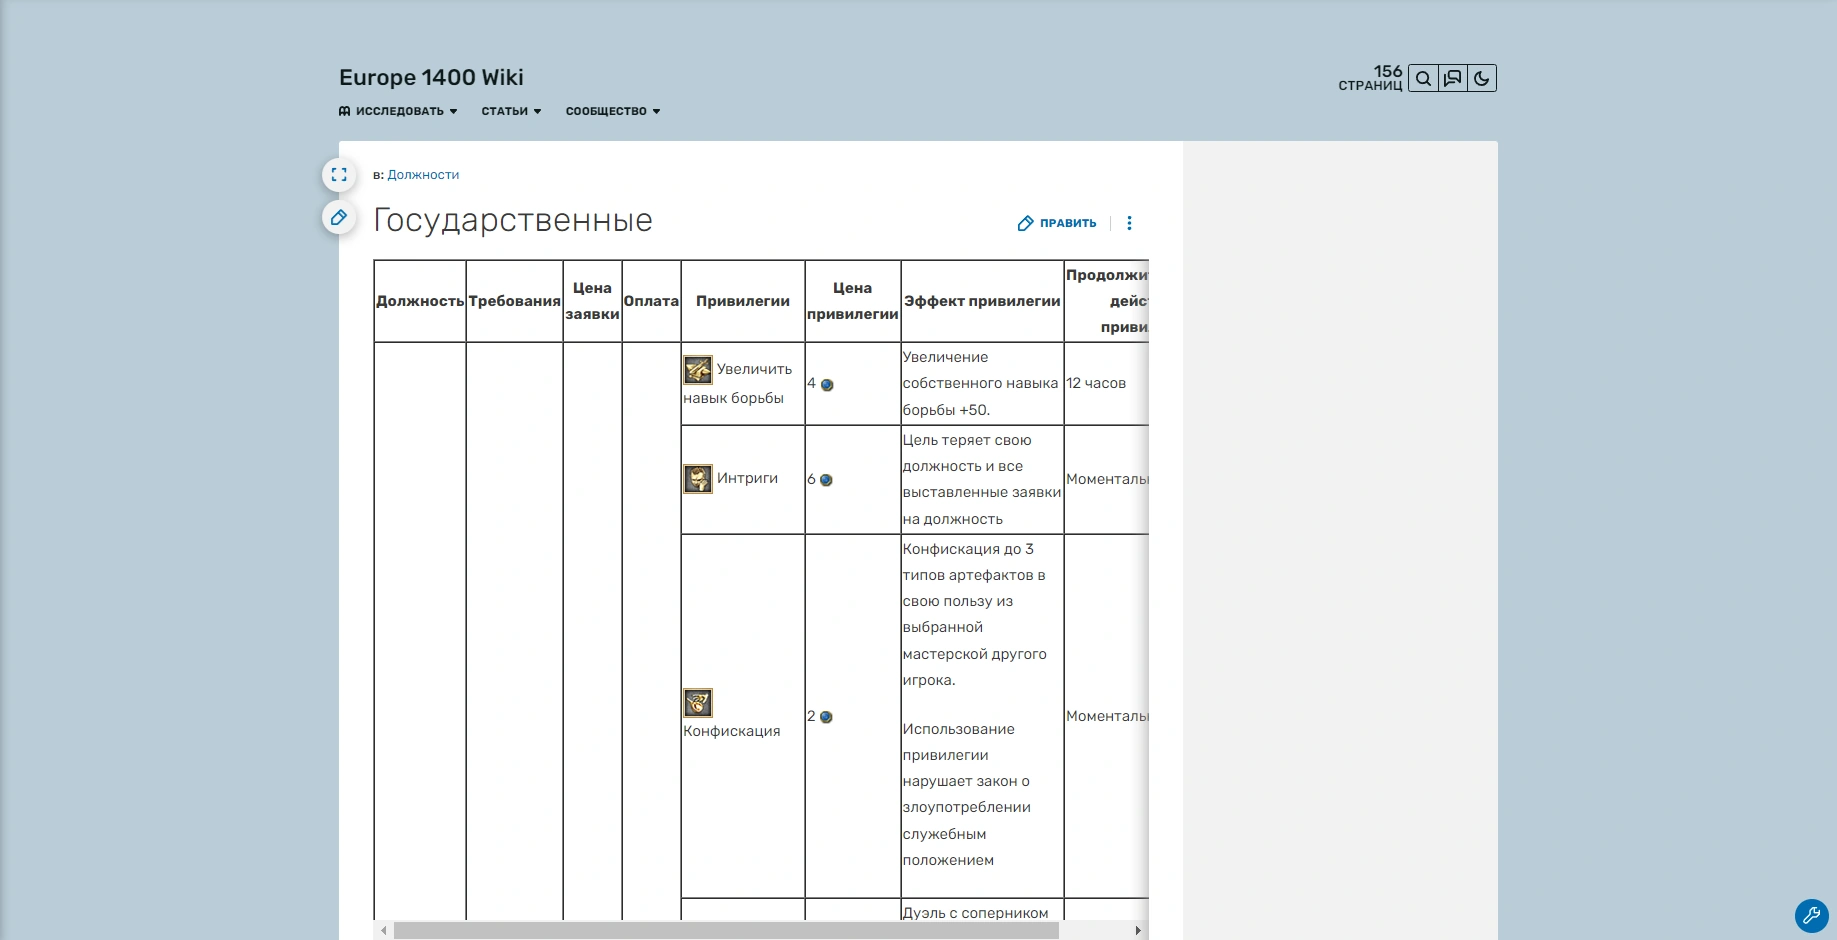Click the effect text about борьбы +50
Viewport: 1837px width, 940px height.
click(x=980, y=384)
